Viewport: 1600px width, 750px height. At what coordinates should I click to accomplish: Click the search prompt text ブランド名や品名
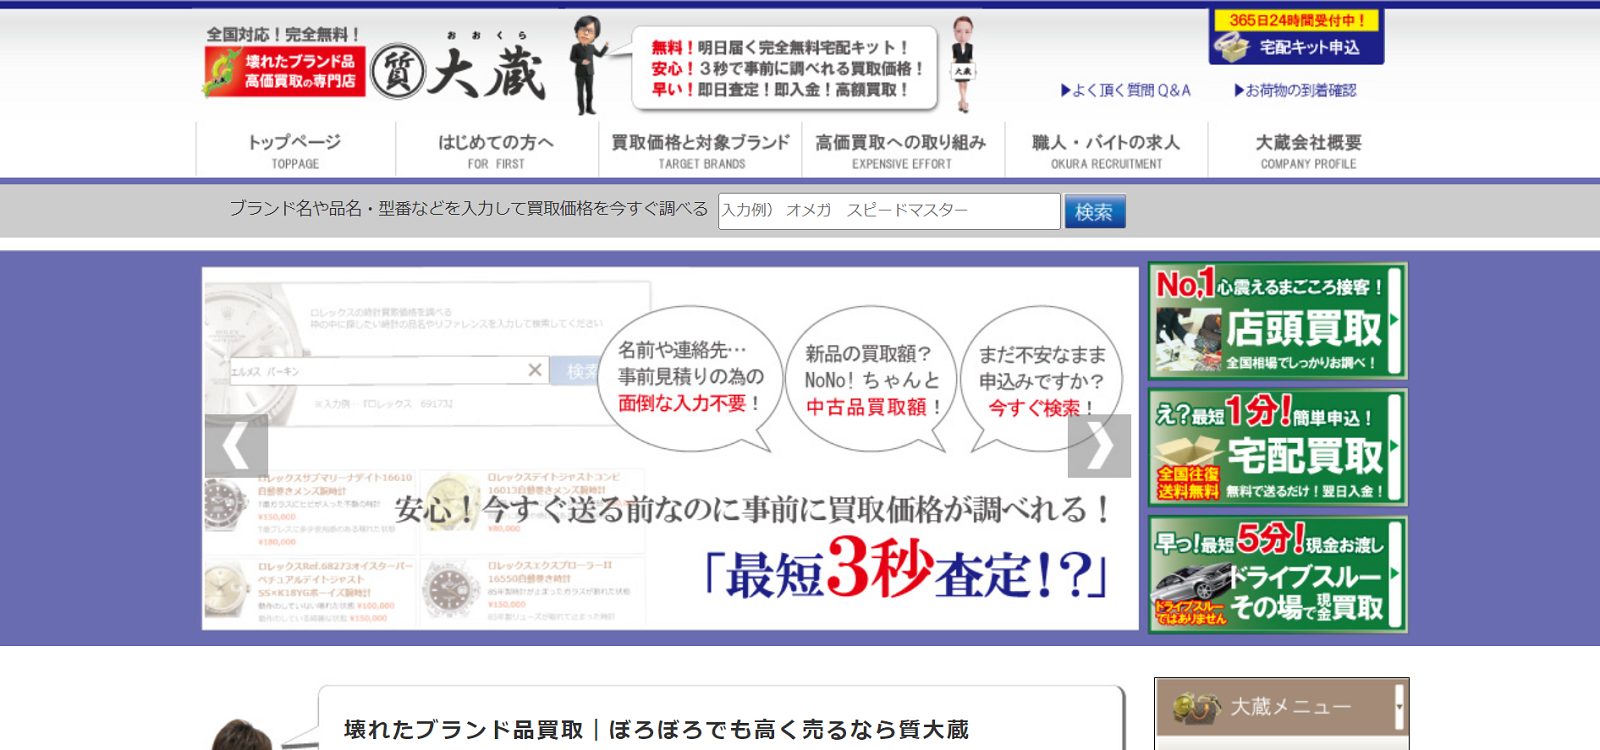[x=468, y=209]
